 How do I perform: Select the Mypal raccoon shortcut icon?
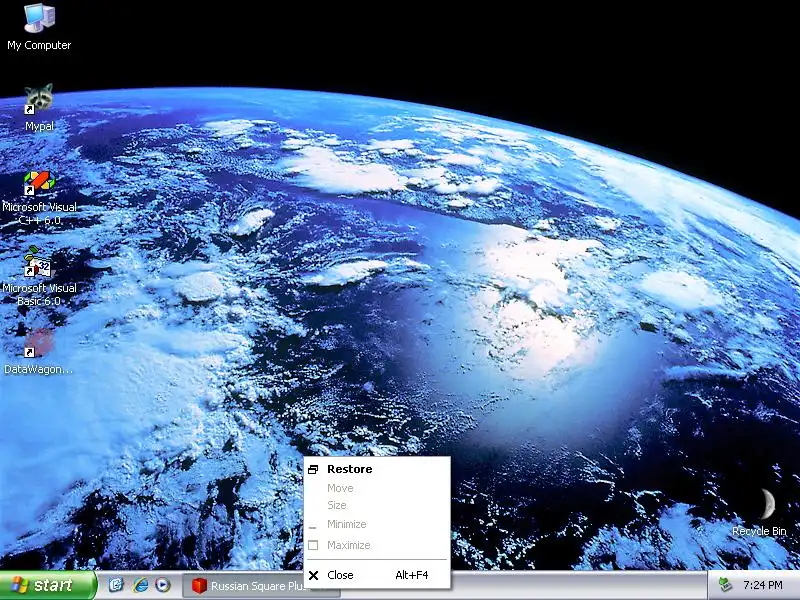[39, 108]
